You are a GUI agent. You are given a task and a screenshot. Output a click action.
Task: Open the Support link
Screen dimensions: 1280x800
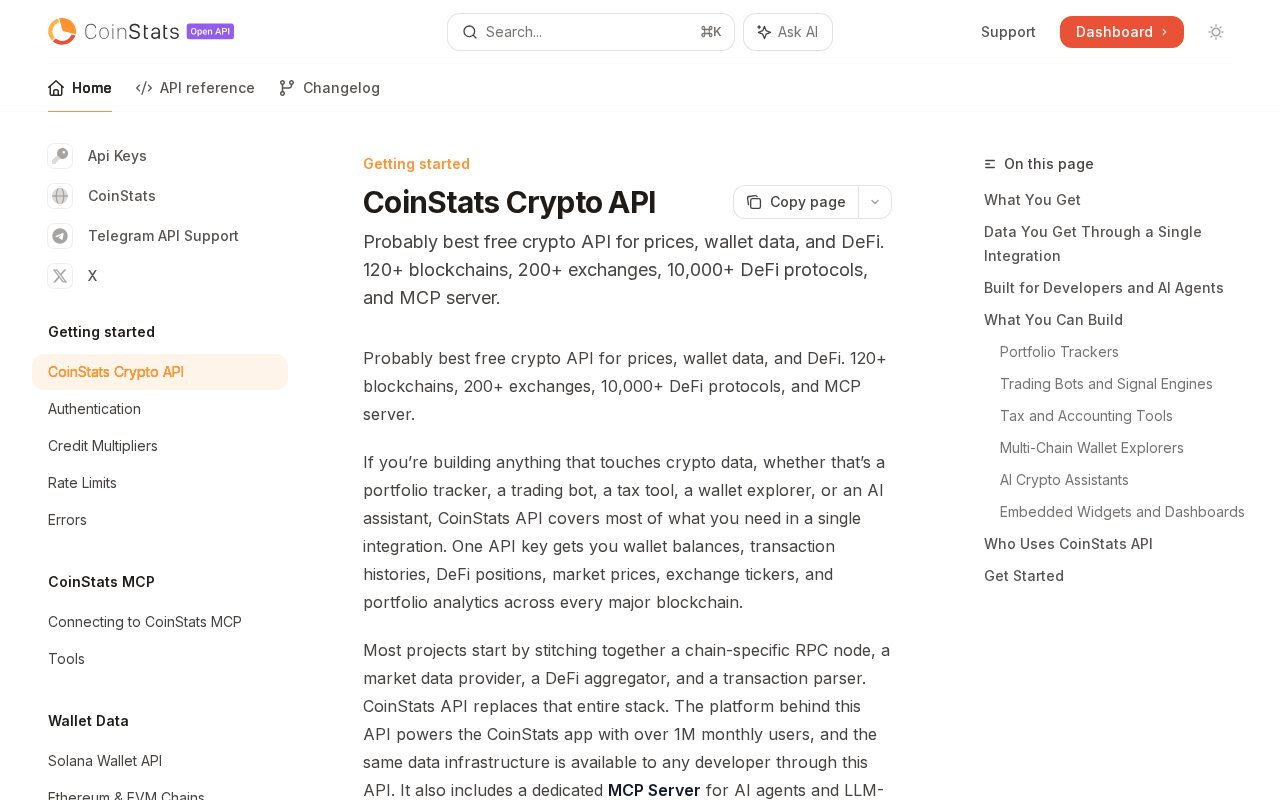(1008, 32)
